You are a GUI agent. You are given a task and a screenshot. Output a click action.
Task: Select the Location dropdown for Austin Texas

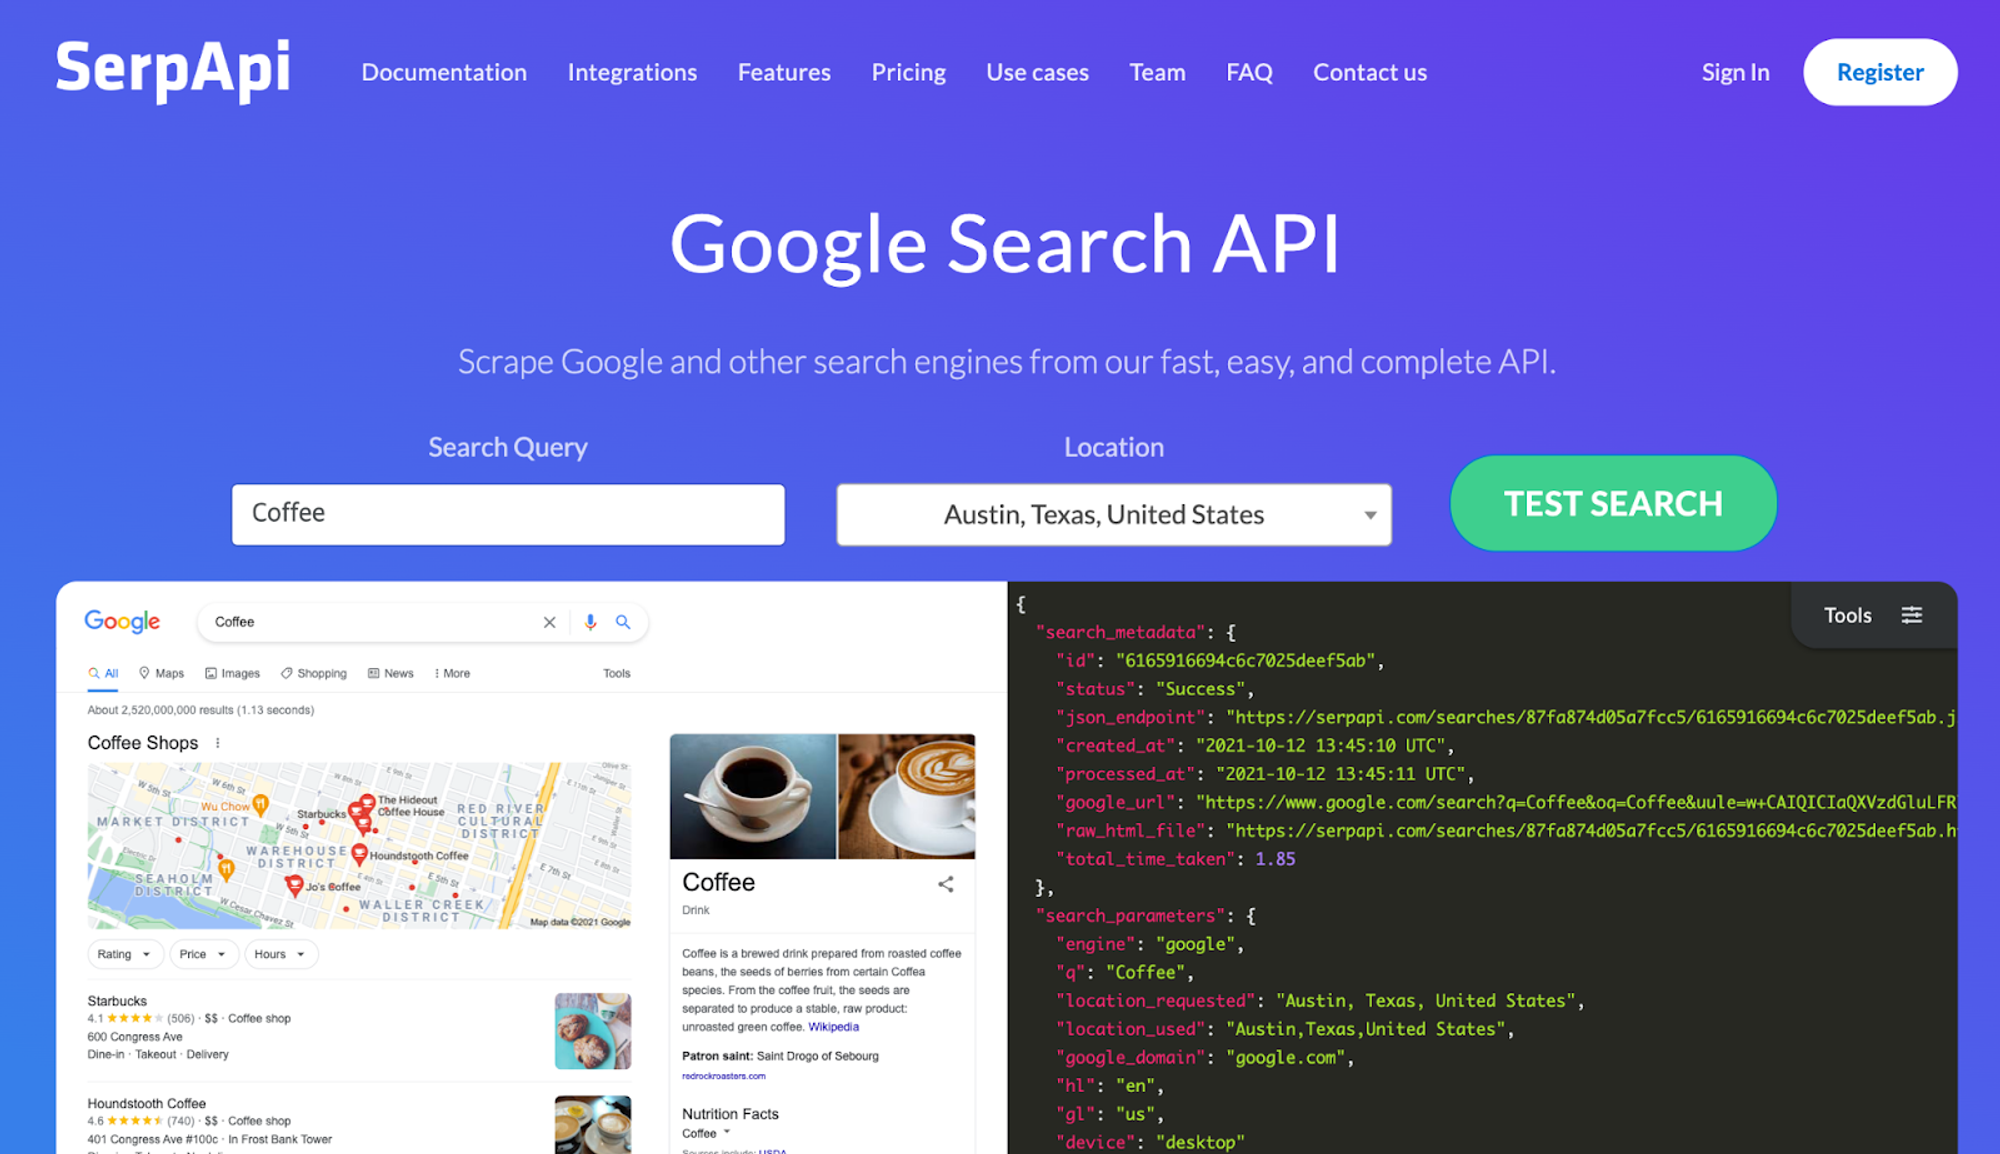1113,514
